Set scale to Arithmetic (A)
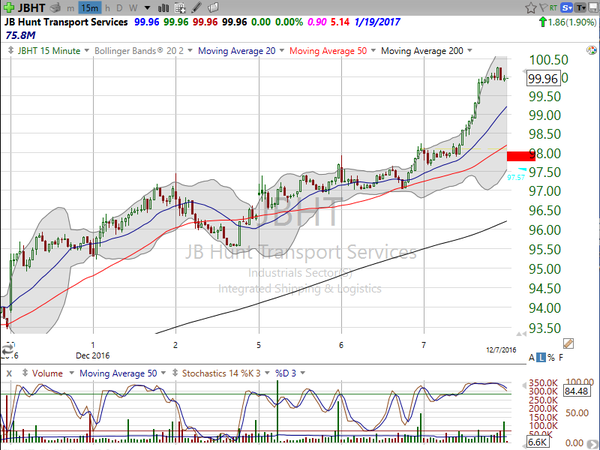Screen dimensions: 600x450 (x=532, y=357)
